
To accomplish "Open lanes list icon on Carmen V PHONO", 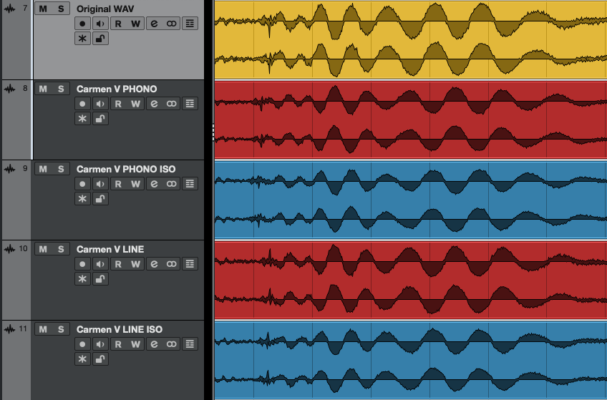I will coord(190,103).
